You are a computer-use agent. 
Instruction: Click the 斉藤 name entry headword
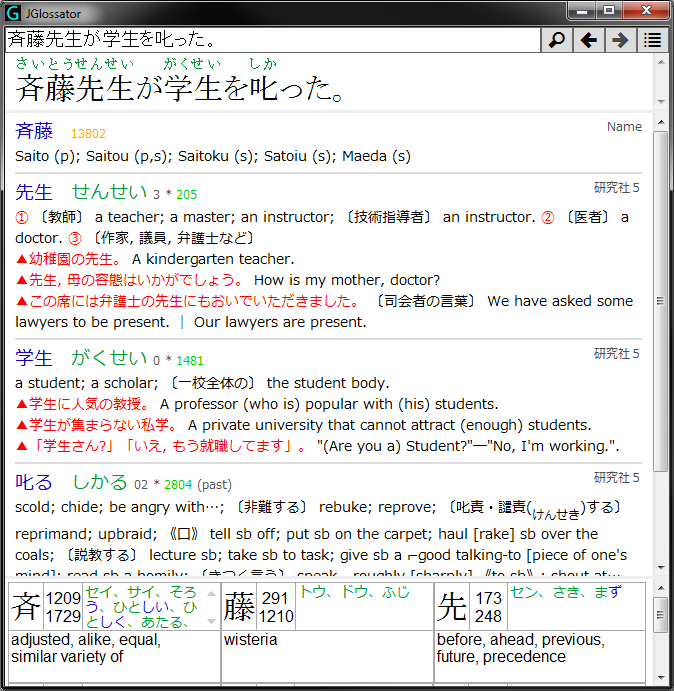34,131
